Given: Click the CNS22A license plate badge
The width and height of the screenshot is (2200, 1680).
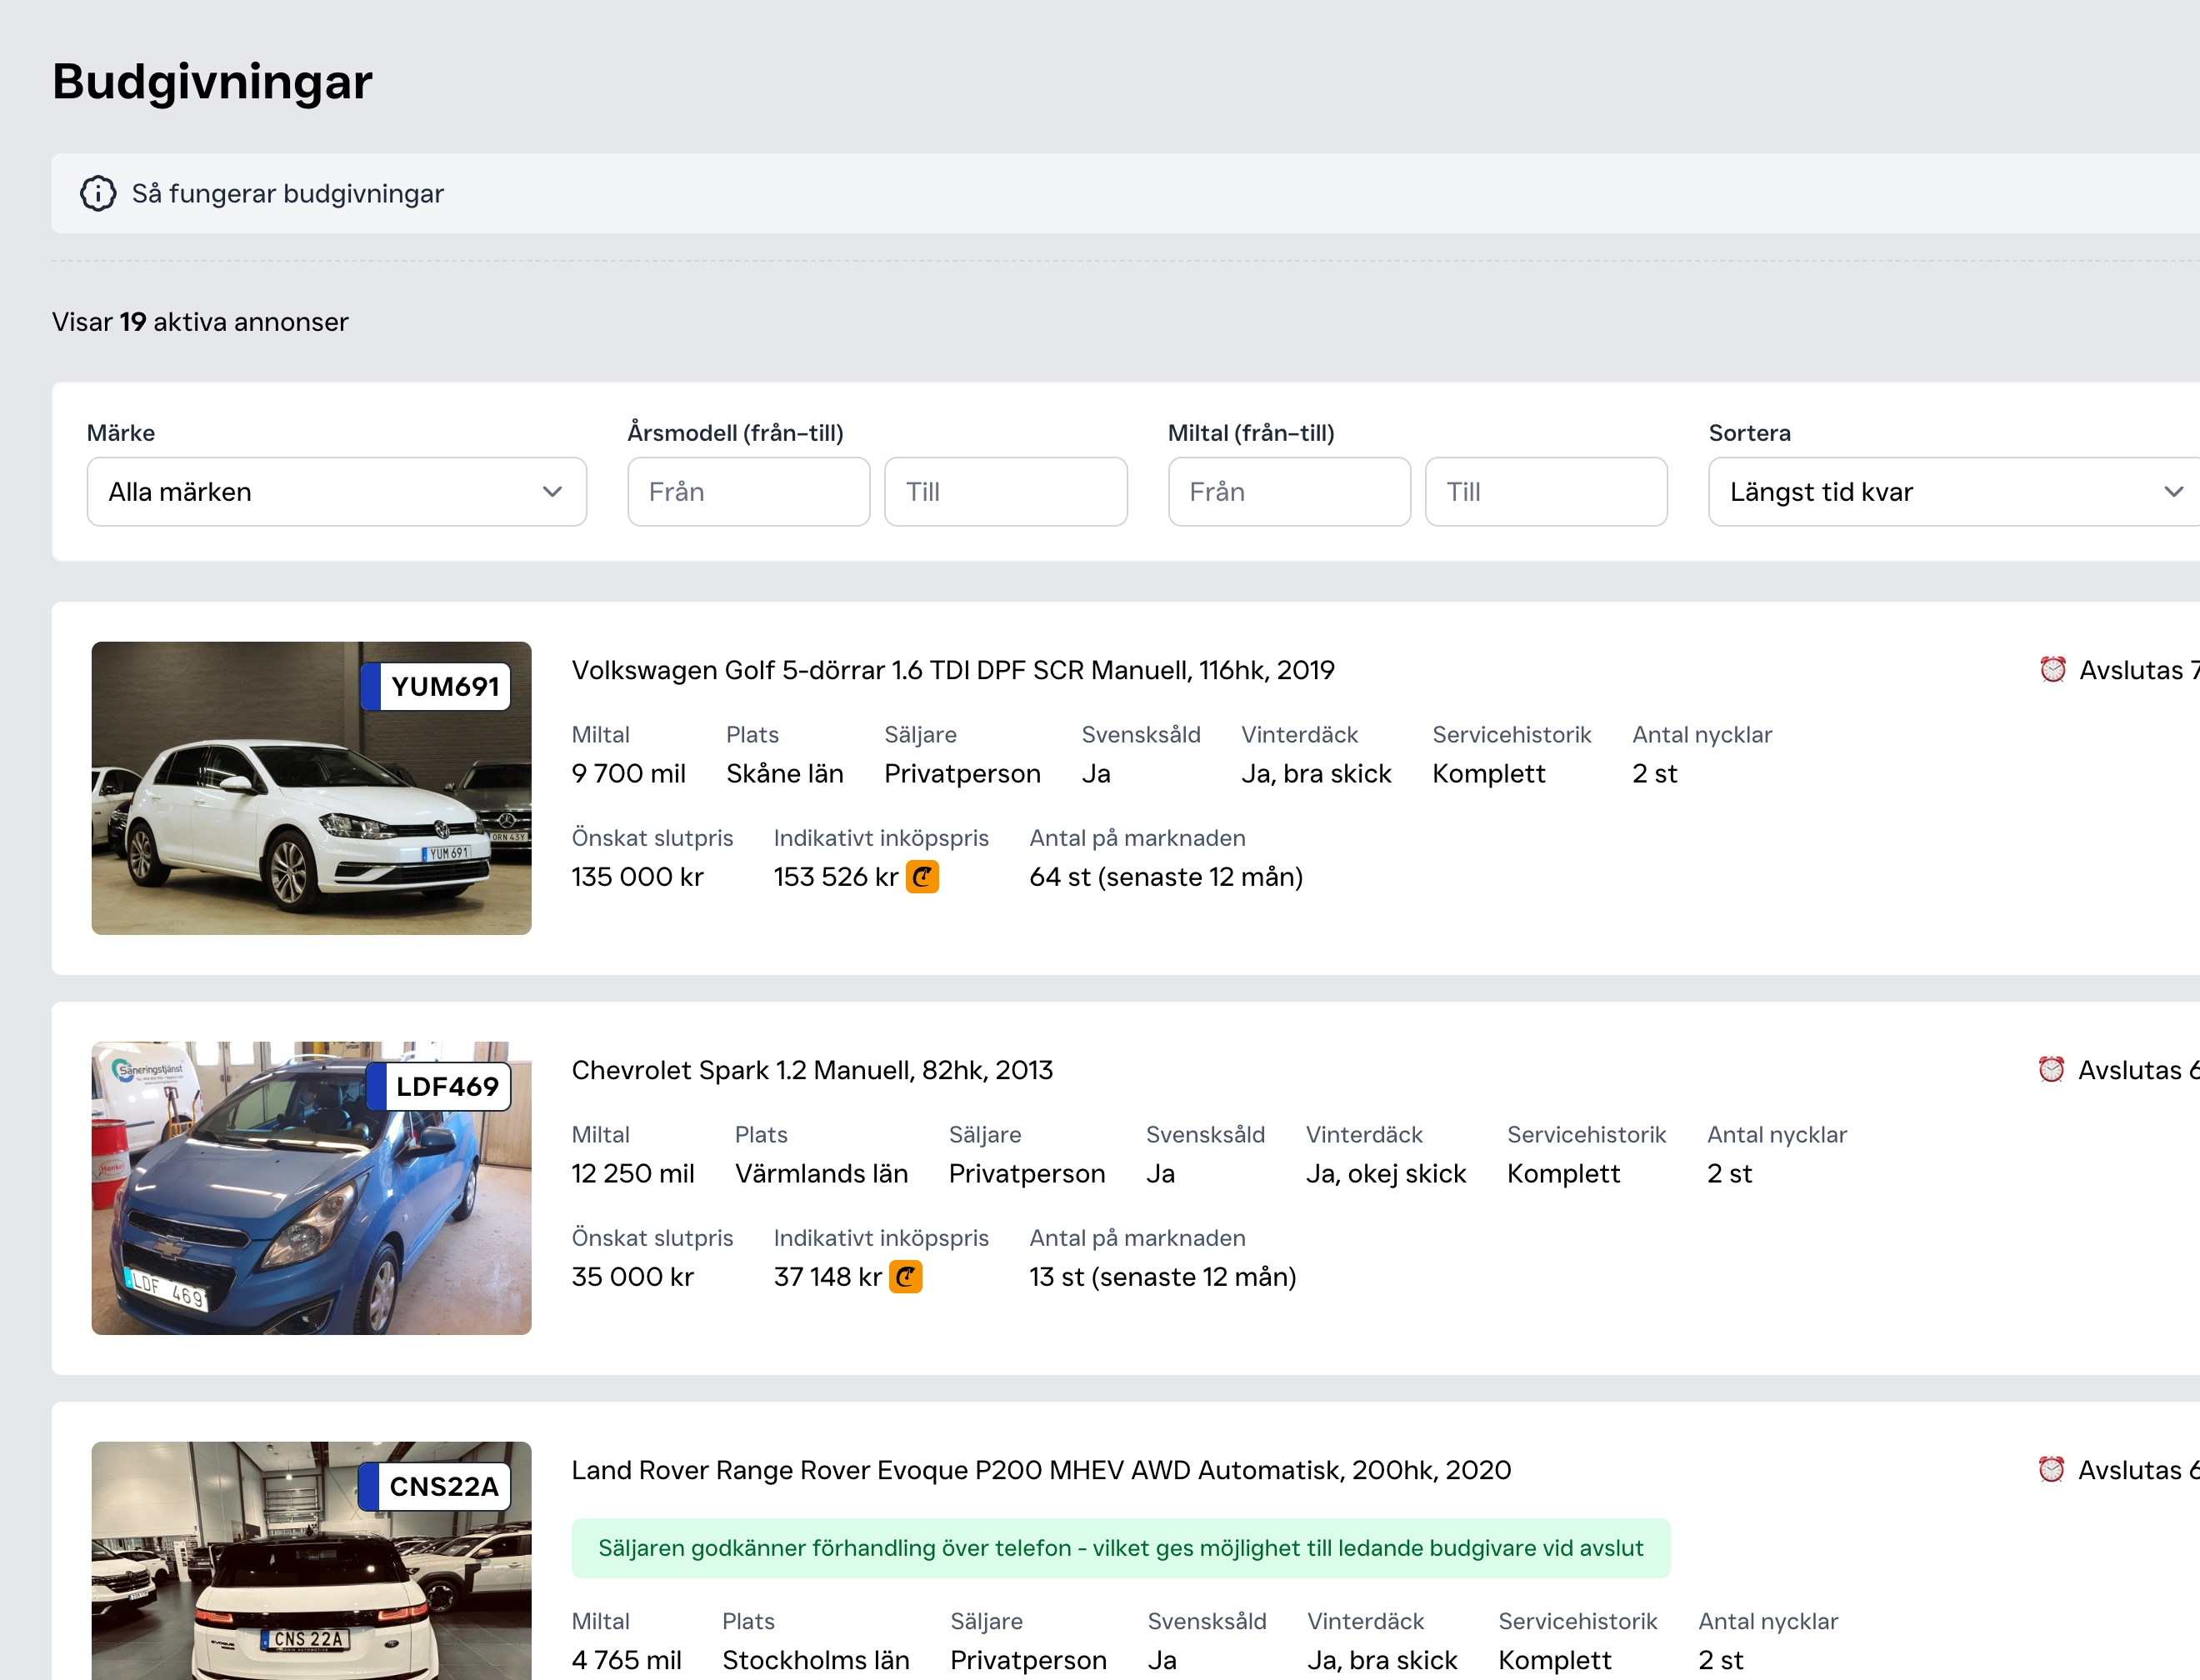Looking at the screenshot, I should tap(435, 1486).
